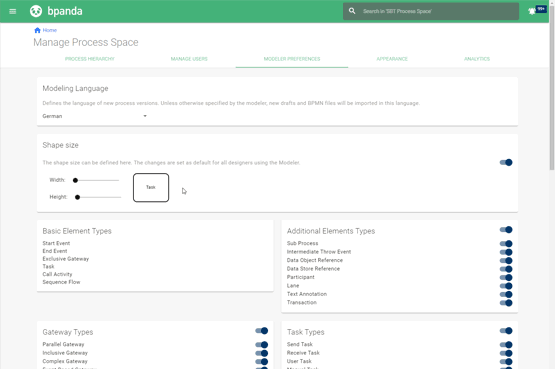Click the End Event text
555x369 pixels.
click(55, 251)
